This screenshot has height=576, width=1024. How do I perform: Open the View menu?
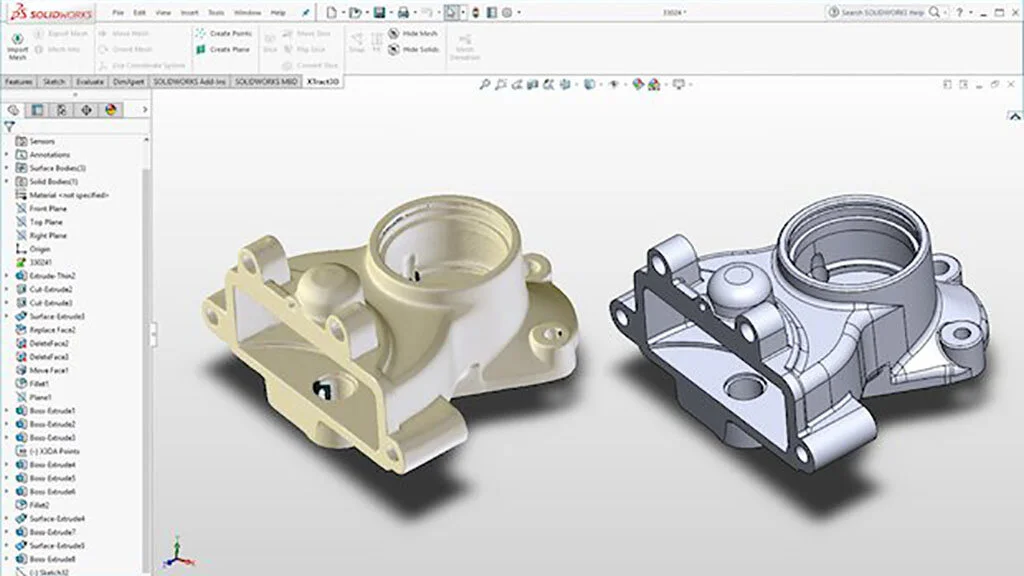coord(163,12)
